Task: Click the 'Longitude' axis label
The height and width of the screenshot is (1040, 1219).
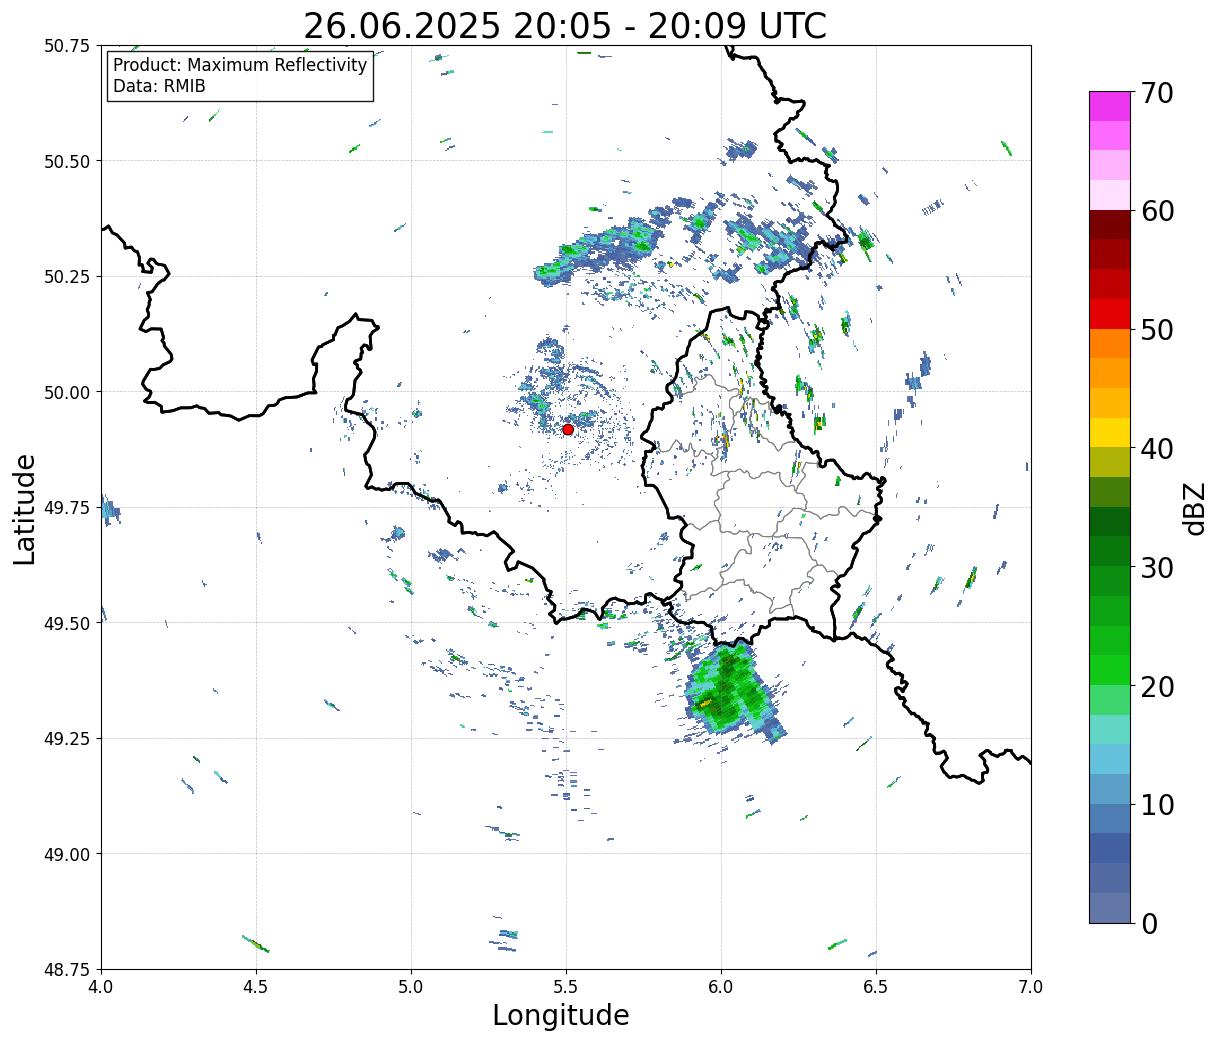Action: click(561, 1015)
